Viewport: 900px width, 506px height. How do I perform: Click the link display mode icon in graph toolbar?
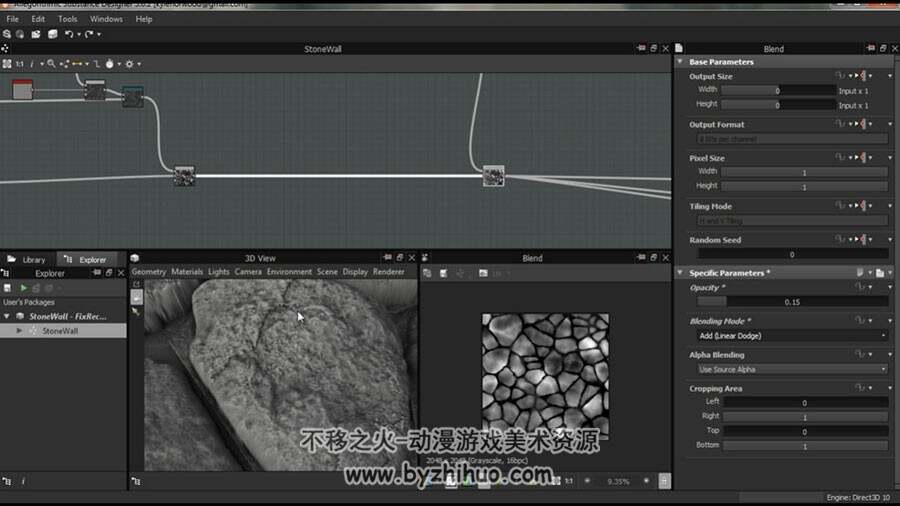77,64
